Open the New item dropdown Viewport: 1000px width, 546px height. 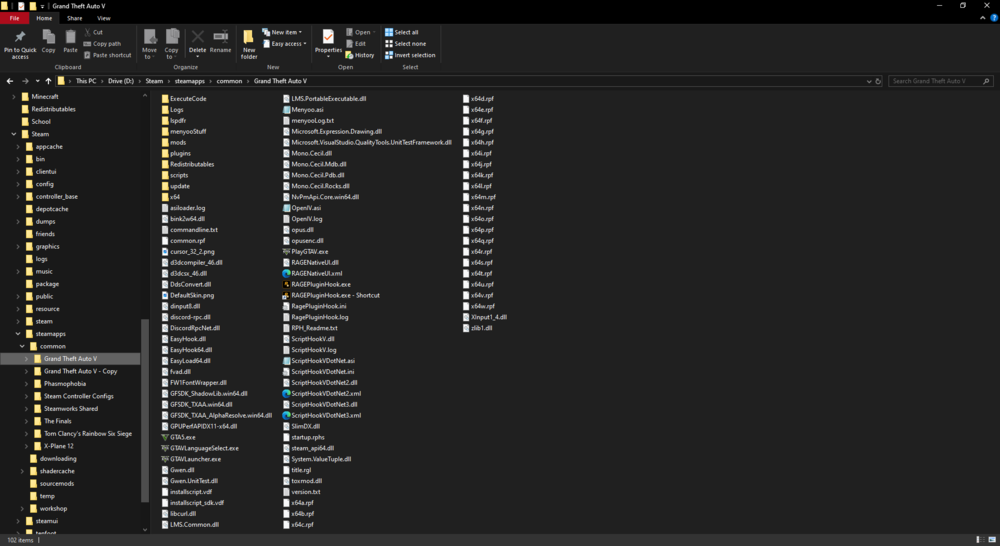[x=282, y=33]
